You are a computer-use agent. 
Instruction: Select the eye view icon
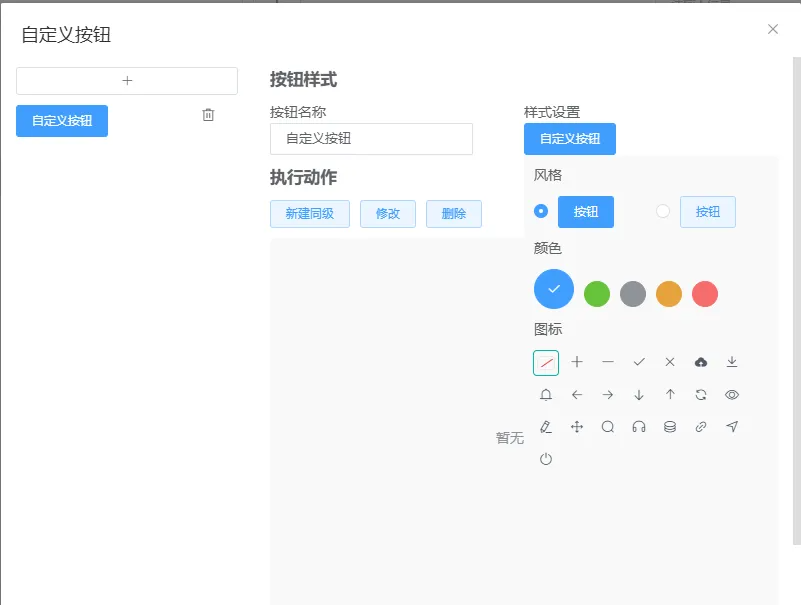pyautogui.click(x=732, y=394)
